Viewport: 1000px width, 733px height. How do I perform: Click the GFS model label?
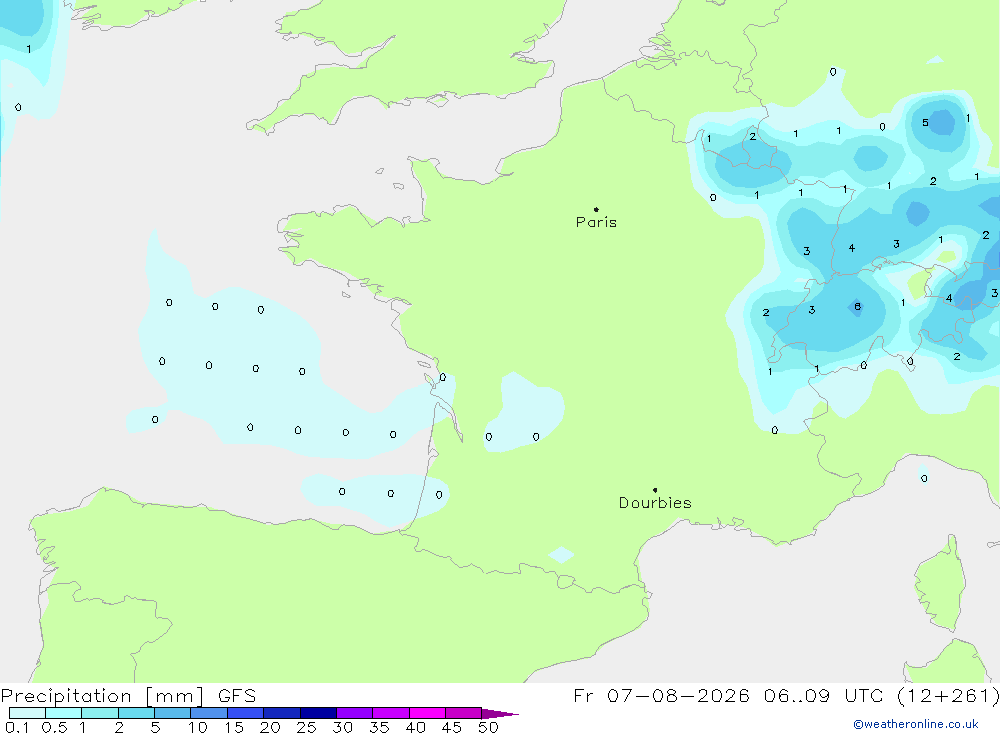click(x=237, y=696)
